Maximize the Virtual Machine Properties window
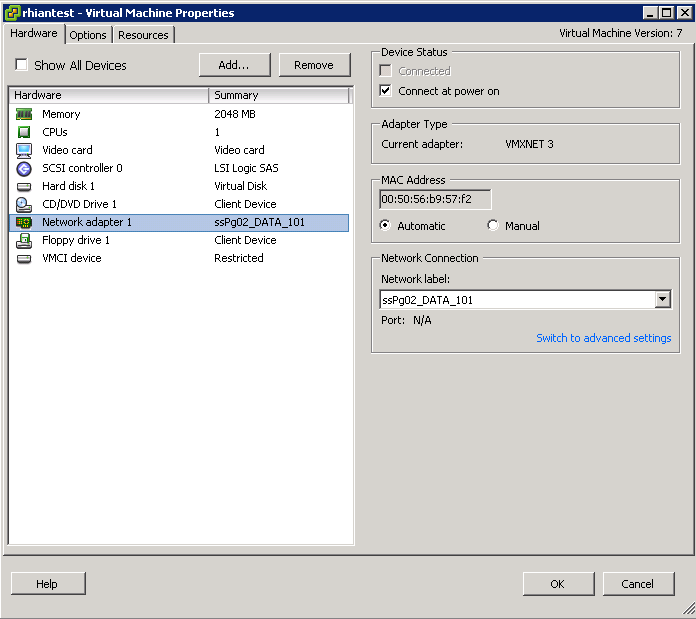The width and height of the screenshot is (696, 619). pos(667,12)
